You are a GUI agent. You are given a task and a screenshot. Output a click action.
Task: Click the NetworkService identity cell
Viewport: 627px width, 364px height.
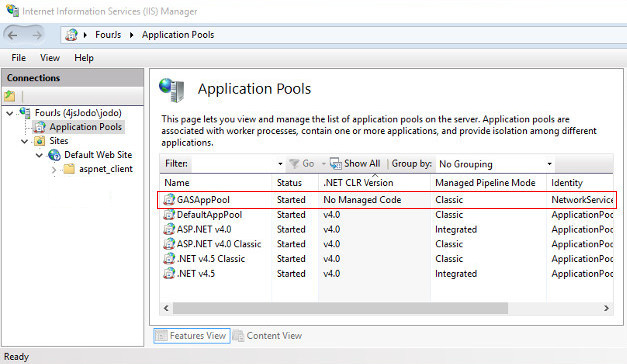point(582,200)
